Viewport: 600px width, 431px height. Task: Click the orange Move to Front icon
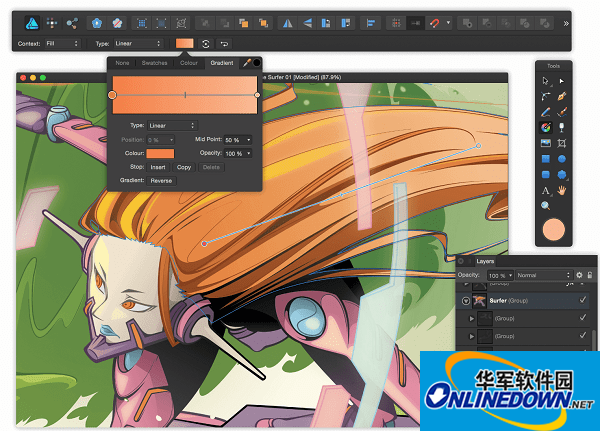(243, 23)
